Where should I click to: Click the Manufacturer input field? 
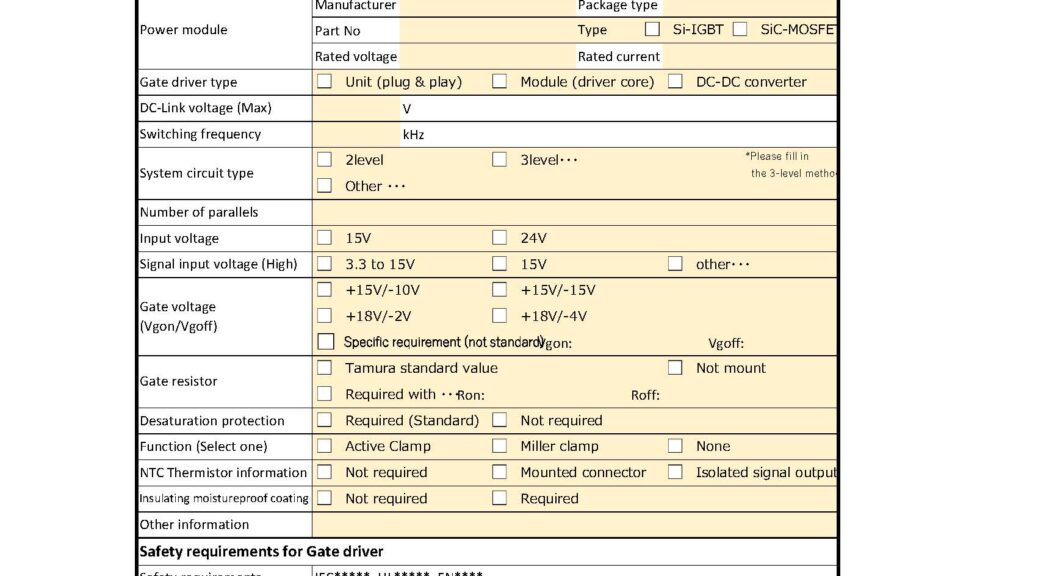coord(487,7)
